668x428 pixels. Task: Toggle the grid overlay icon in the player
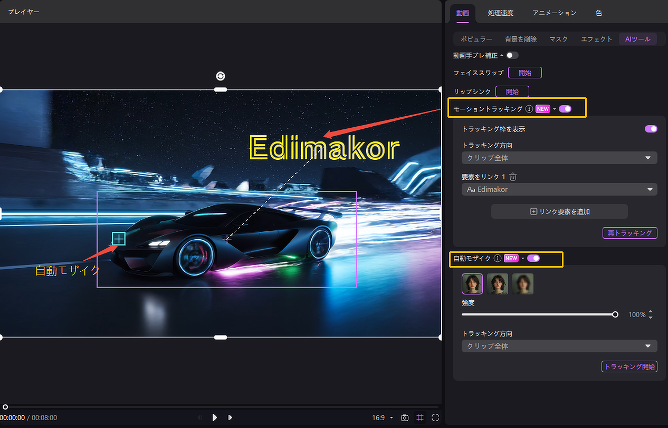pyautogui.click(x=420, y=417)
